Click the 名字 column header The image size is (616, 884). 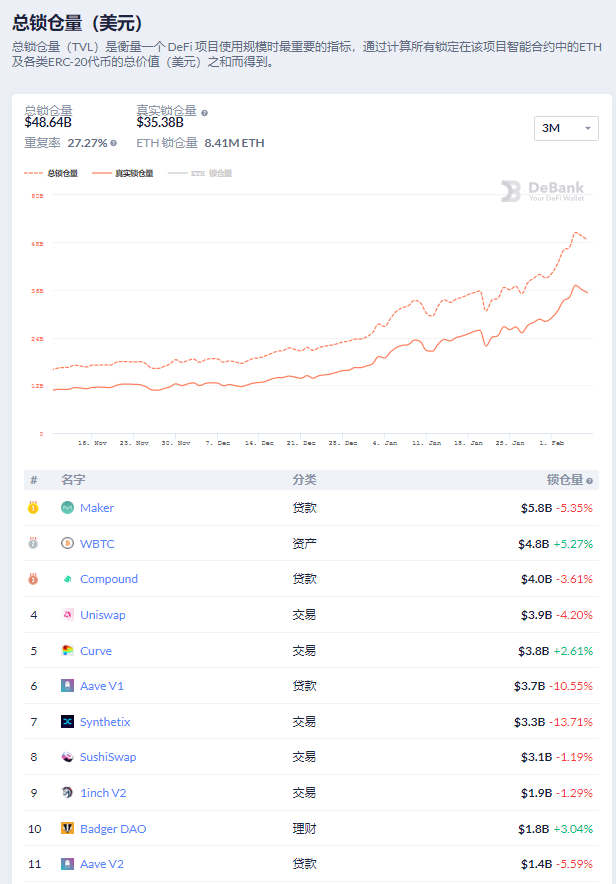pos(73,480)
